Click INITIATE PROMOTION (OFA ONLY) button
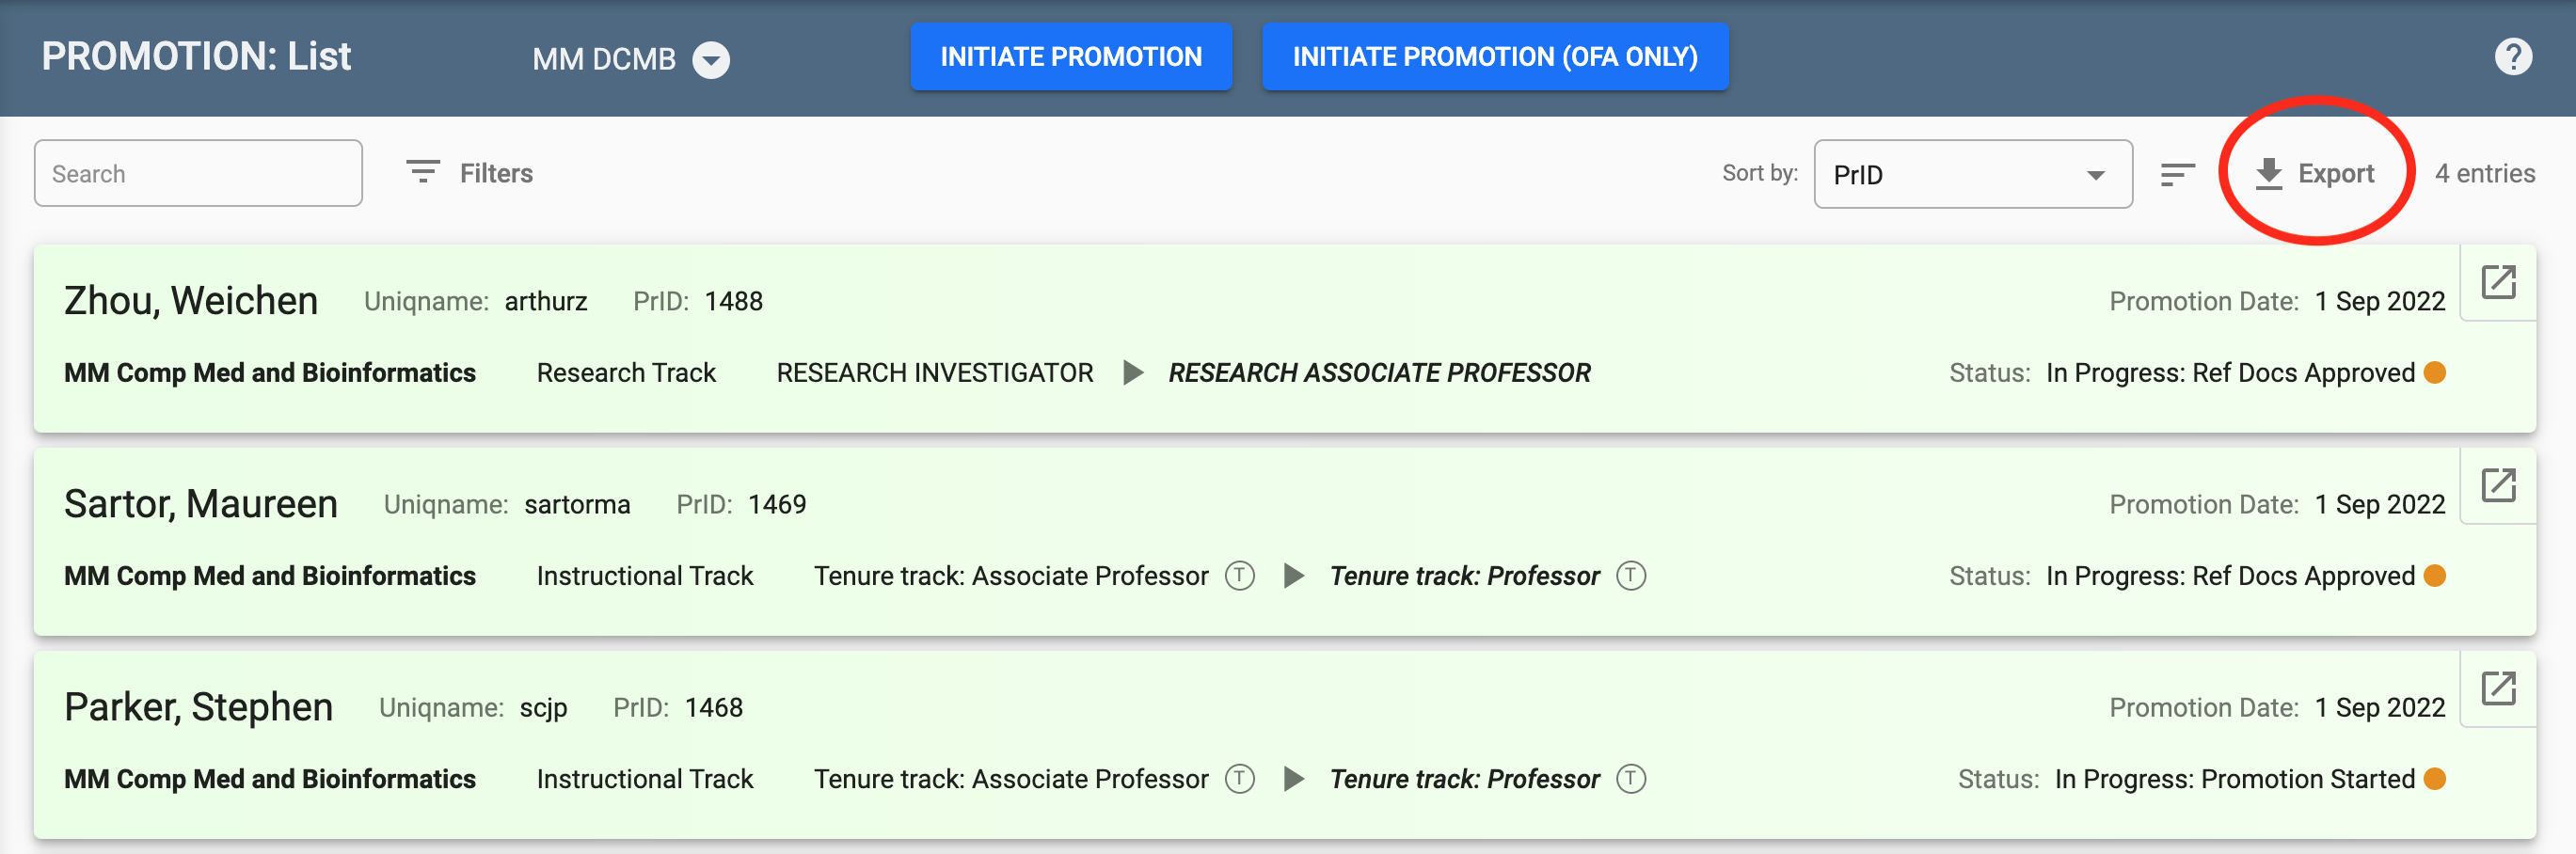This screenshot has height=854, width=2576. [1495, 57]
